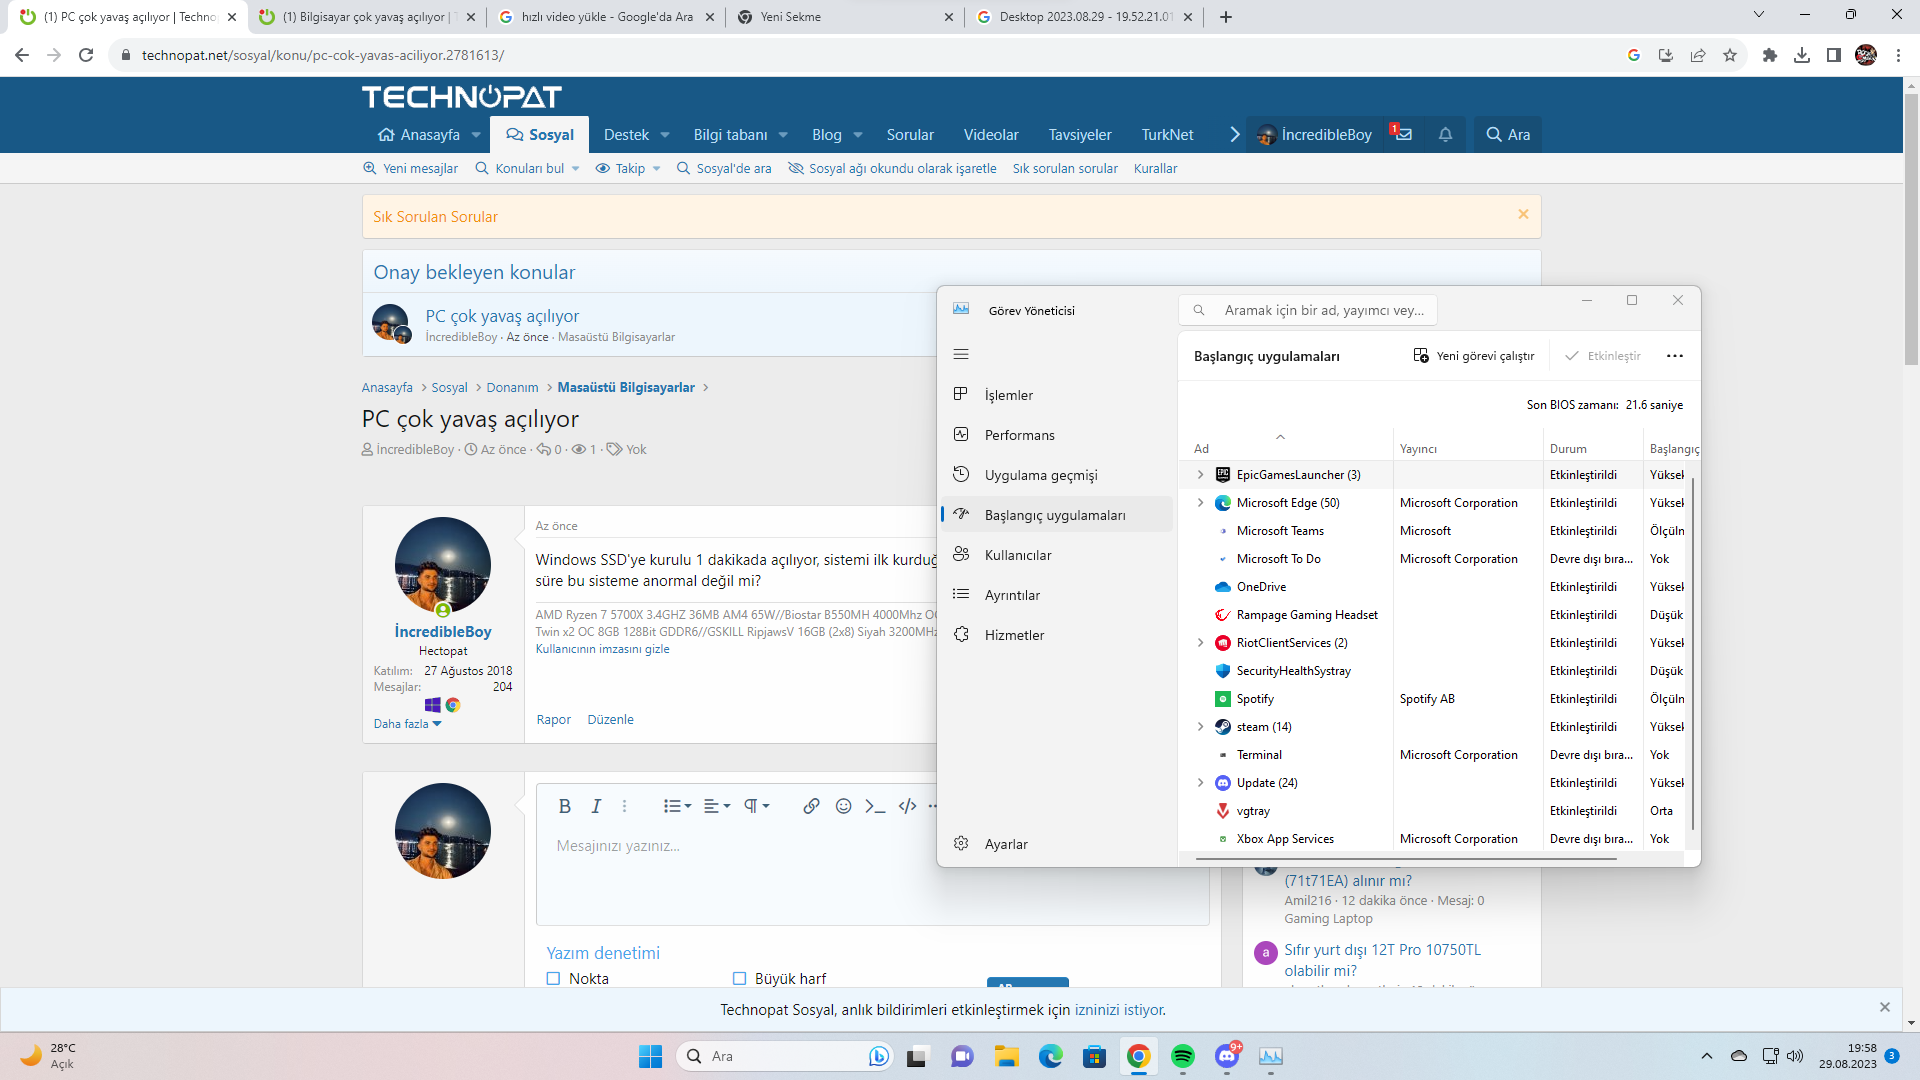
Task: Click the Task Manager horizontal scrollbar
Action: [x=1405, y=858]
